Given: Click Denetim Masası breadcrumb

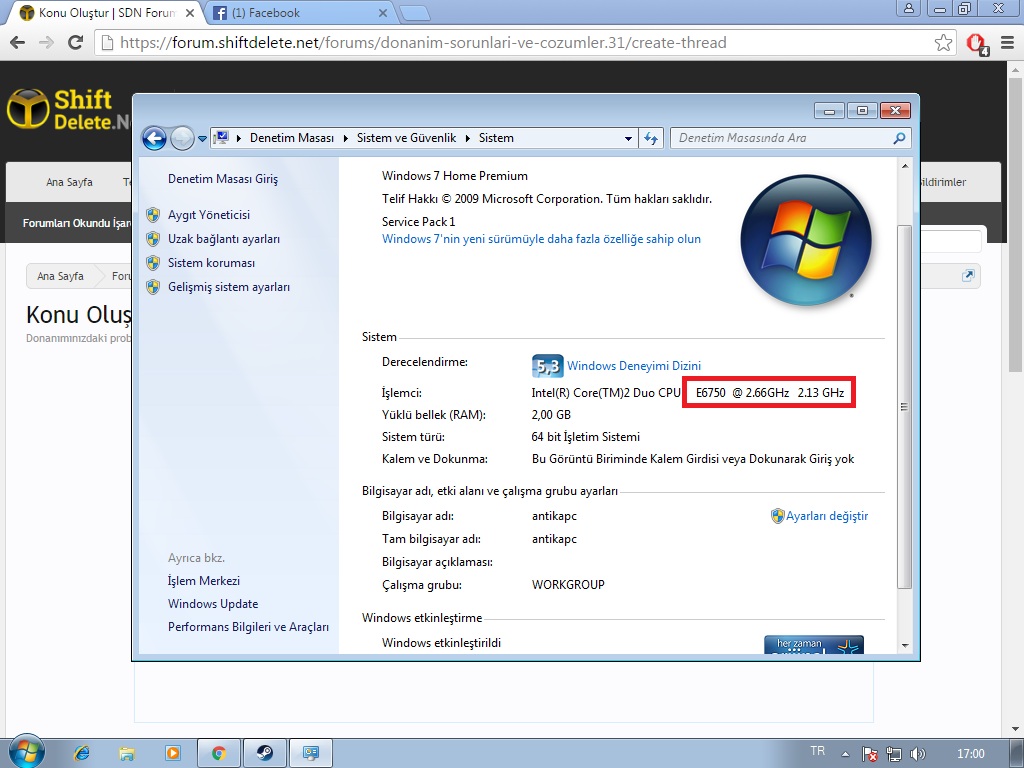Looking at the screenshot, I should tap(291, 138).
